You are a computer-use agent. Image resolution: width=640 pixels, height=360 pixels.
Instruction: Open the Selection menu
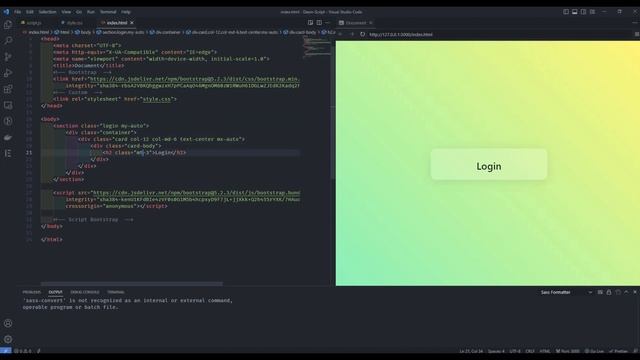click(47, 12)
